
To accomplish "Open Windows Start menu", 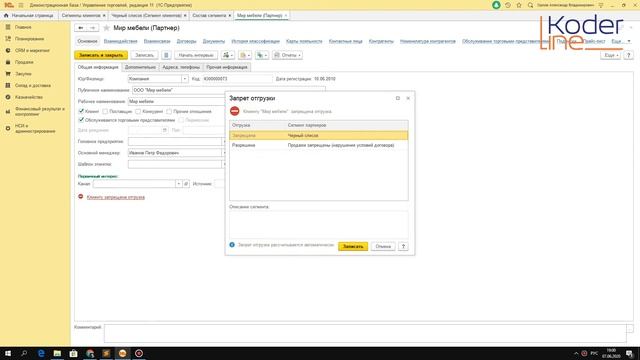I will click(7, 353).
